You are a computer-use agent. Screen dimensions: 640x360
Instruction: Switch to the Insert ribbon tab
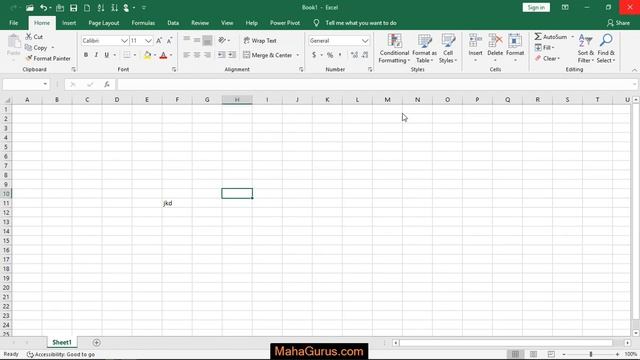click(69, 23)
